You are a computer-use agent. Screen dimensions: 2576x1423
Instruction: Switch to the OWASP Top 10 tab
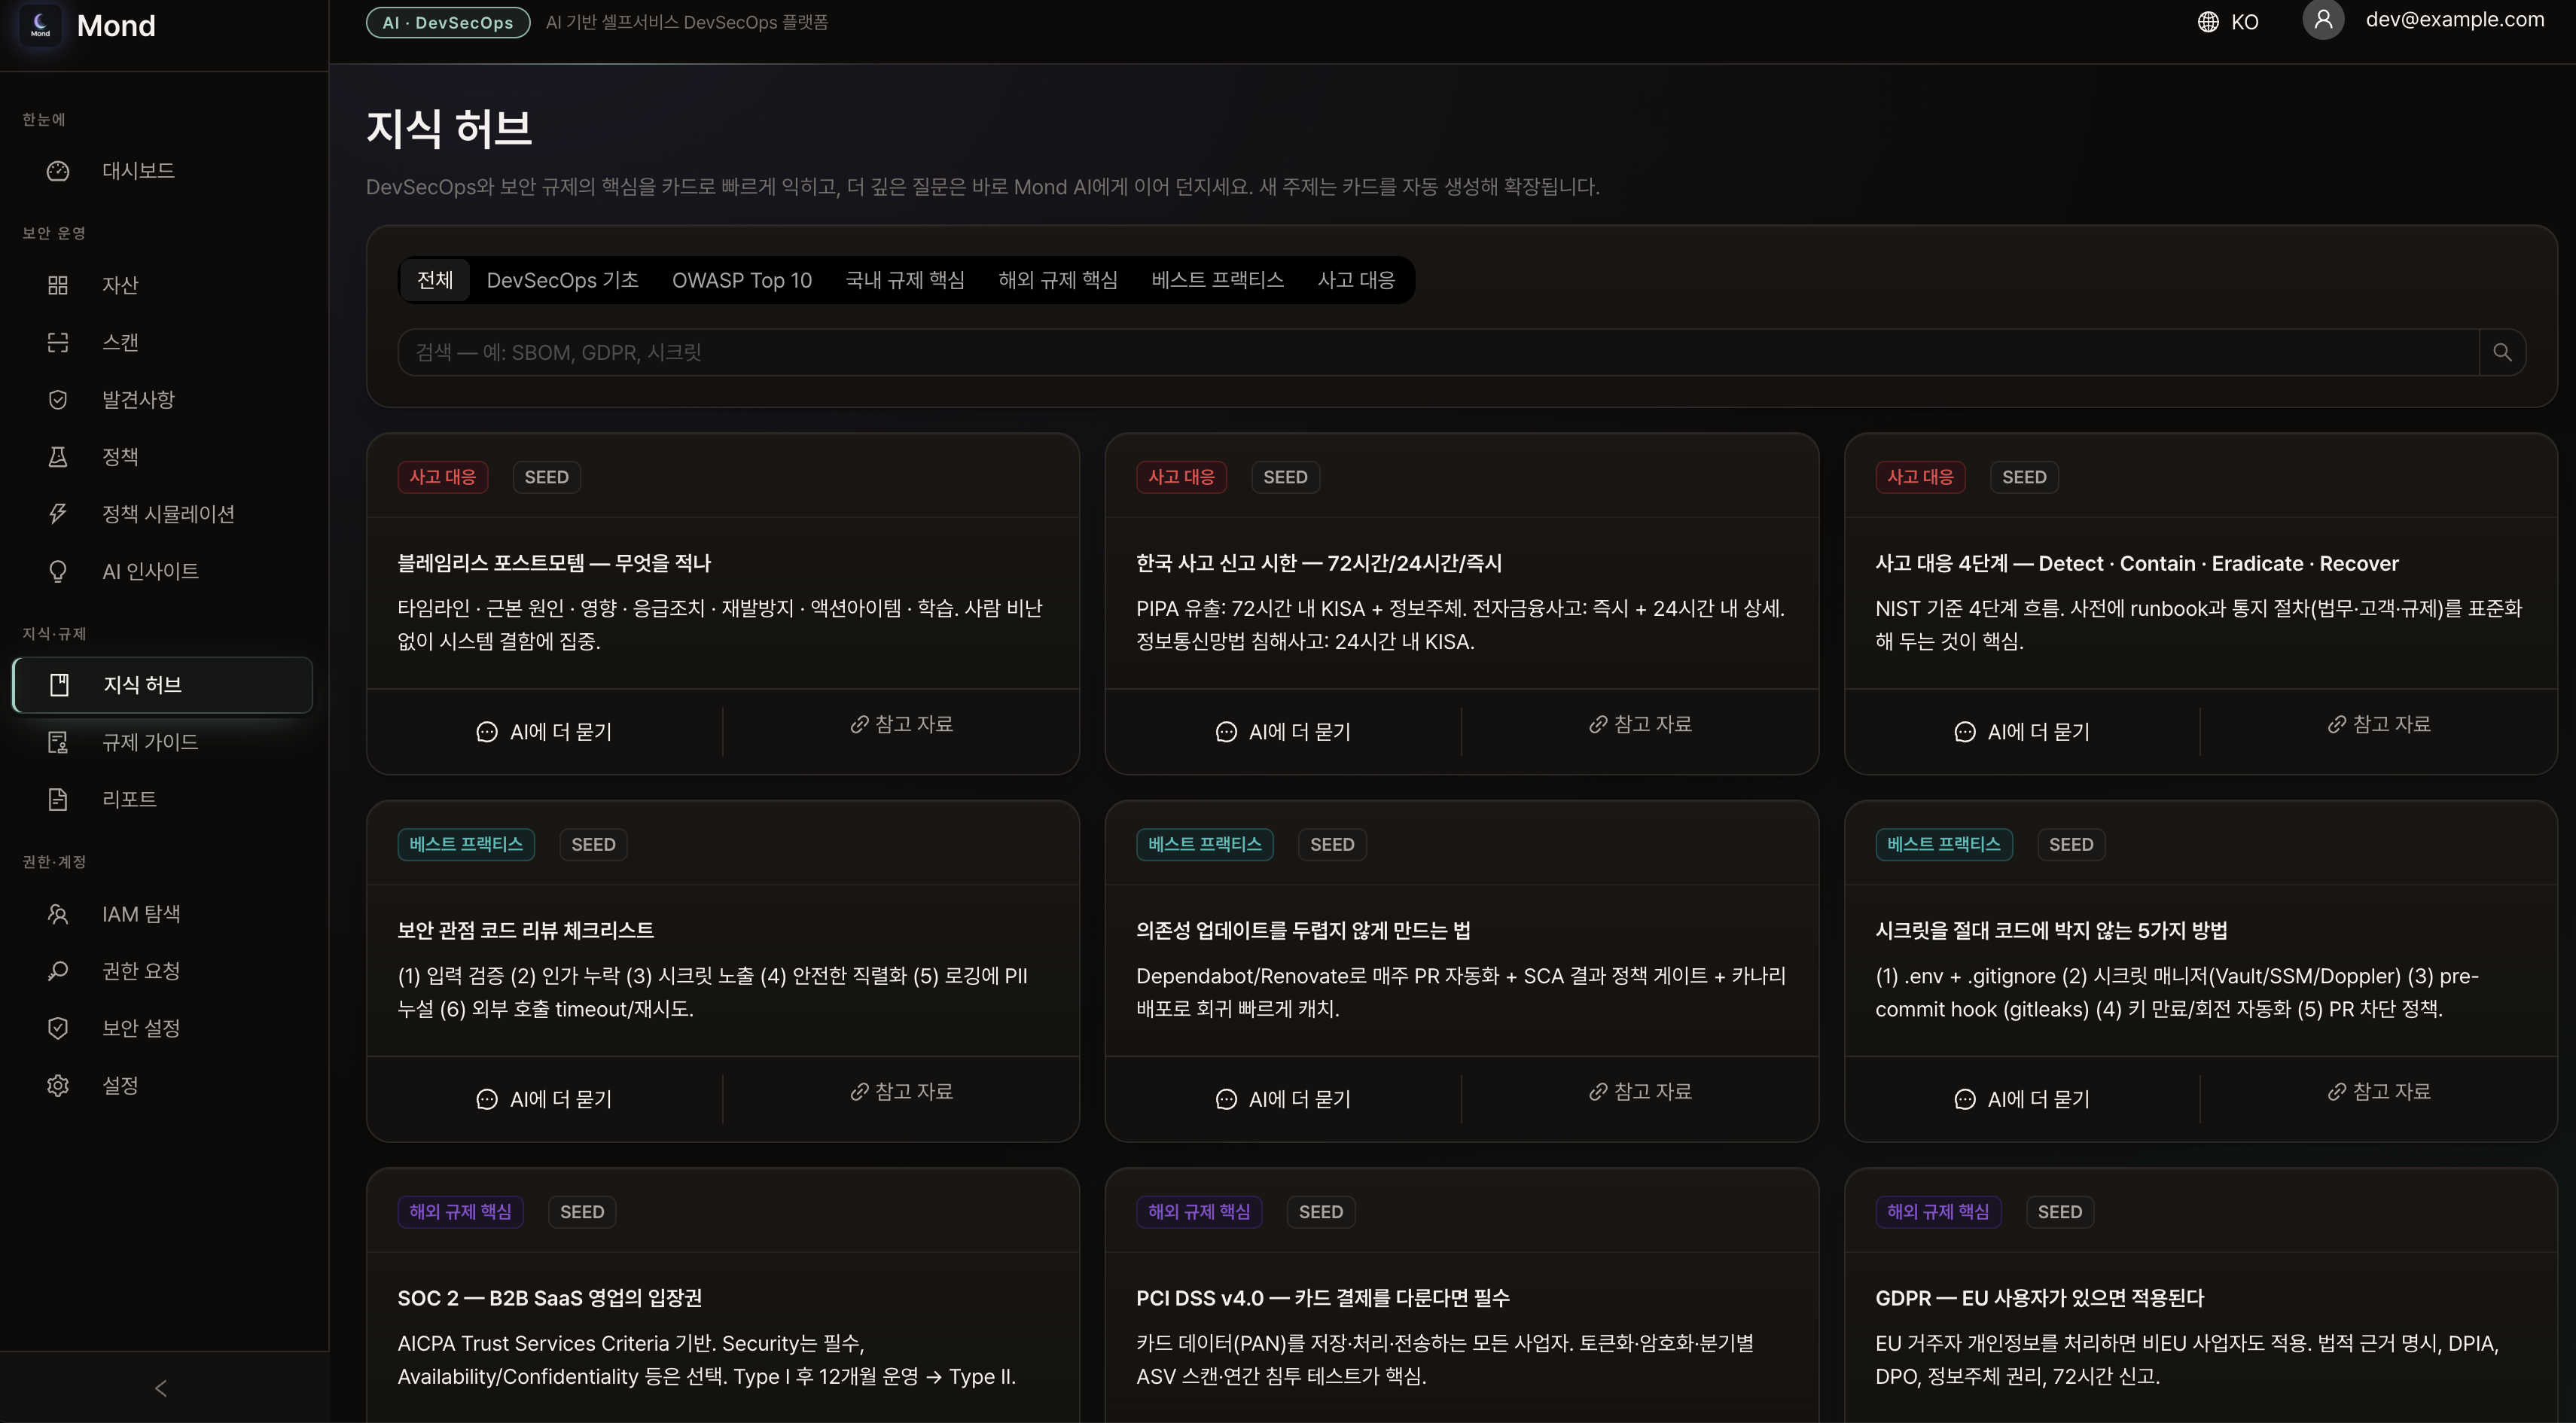[x=742, y=280]
